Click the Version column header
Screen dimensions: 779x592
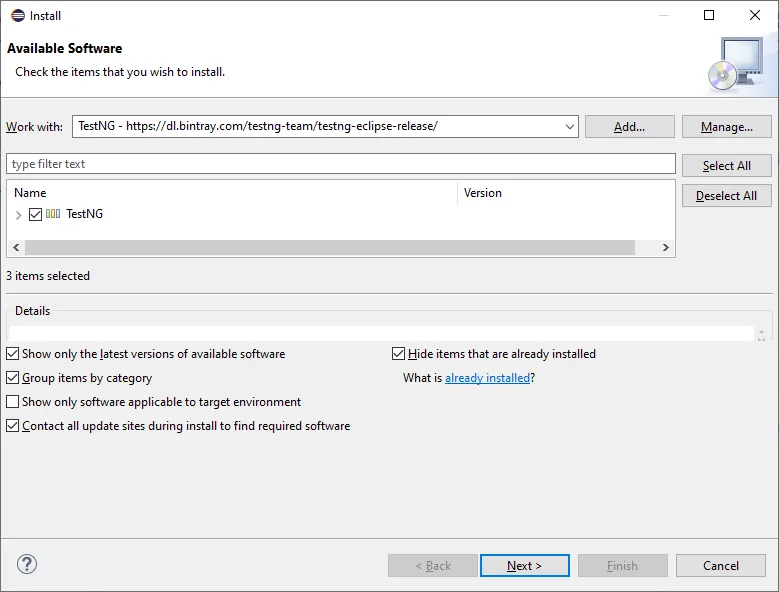483,193
